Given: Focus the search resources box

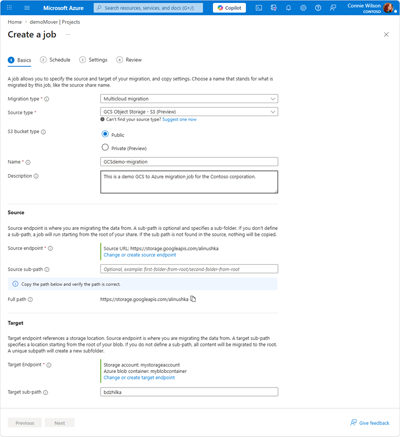Looking at the screenshot, I should [148, 8].
